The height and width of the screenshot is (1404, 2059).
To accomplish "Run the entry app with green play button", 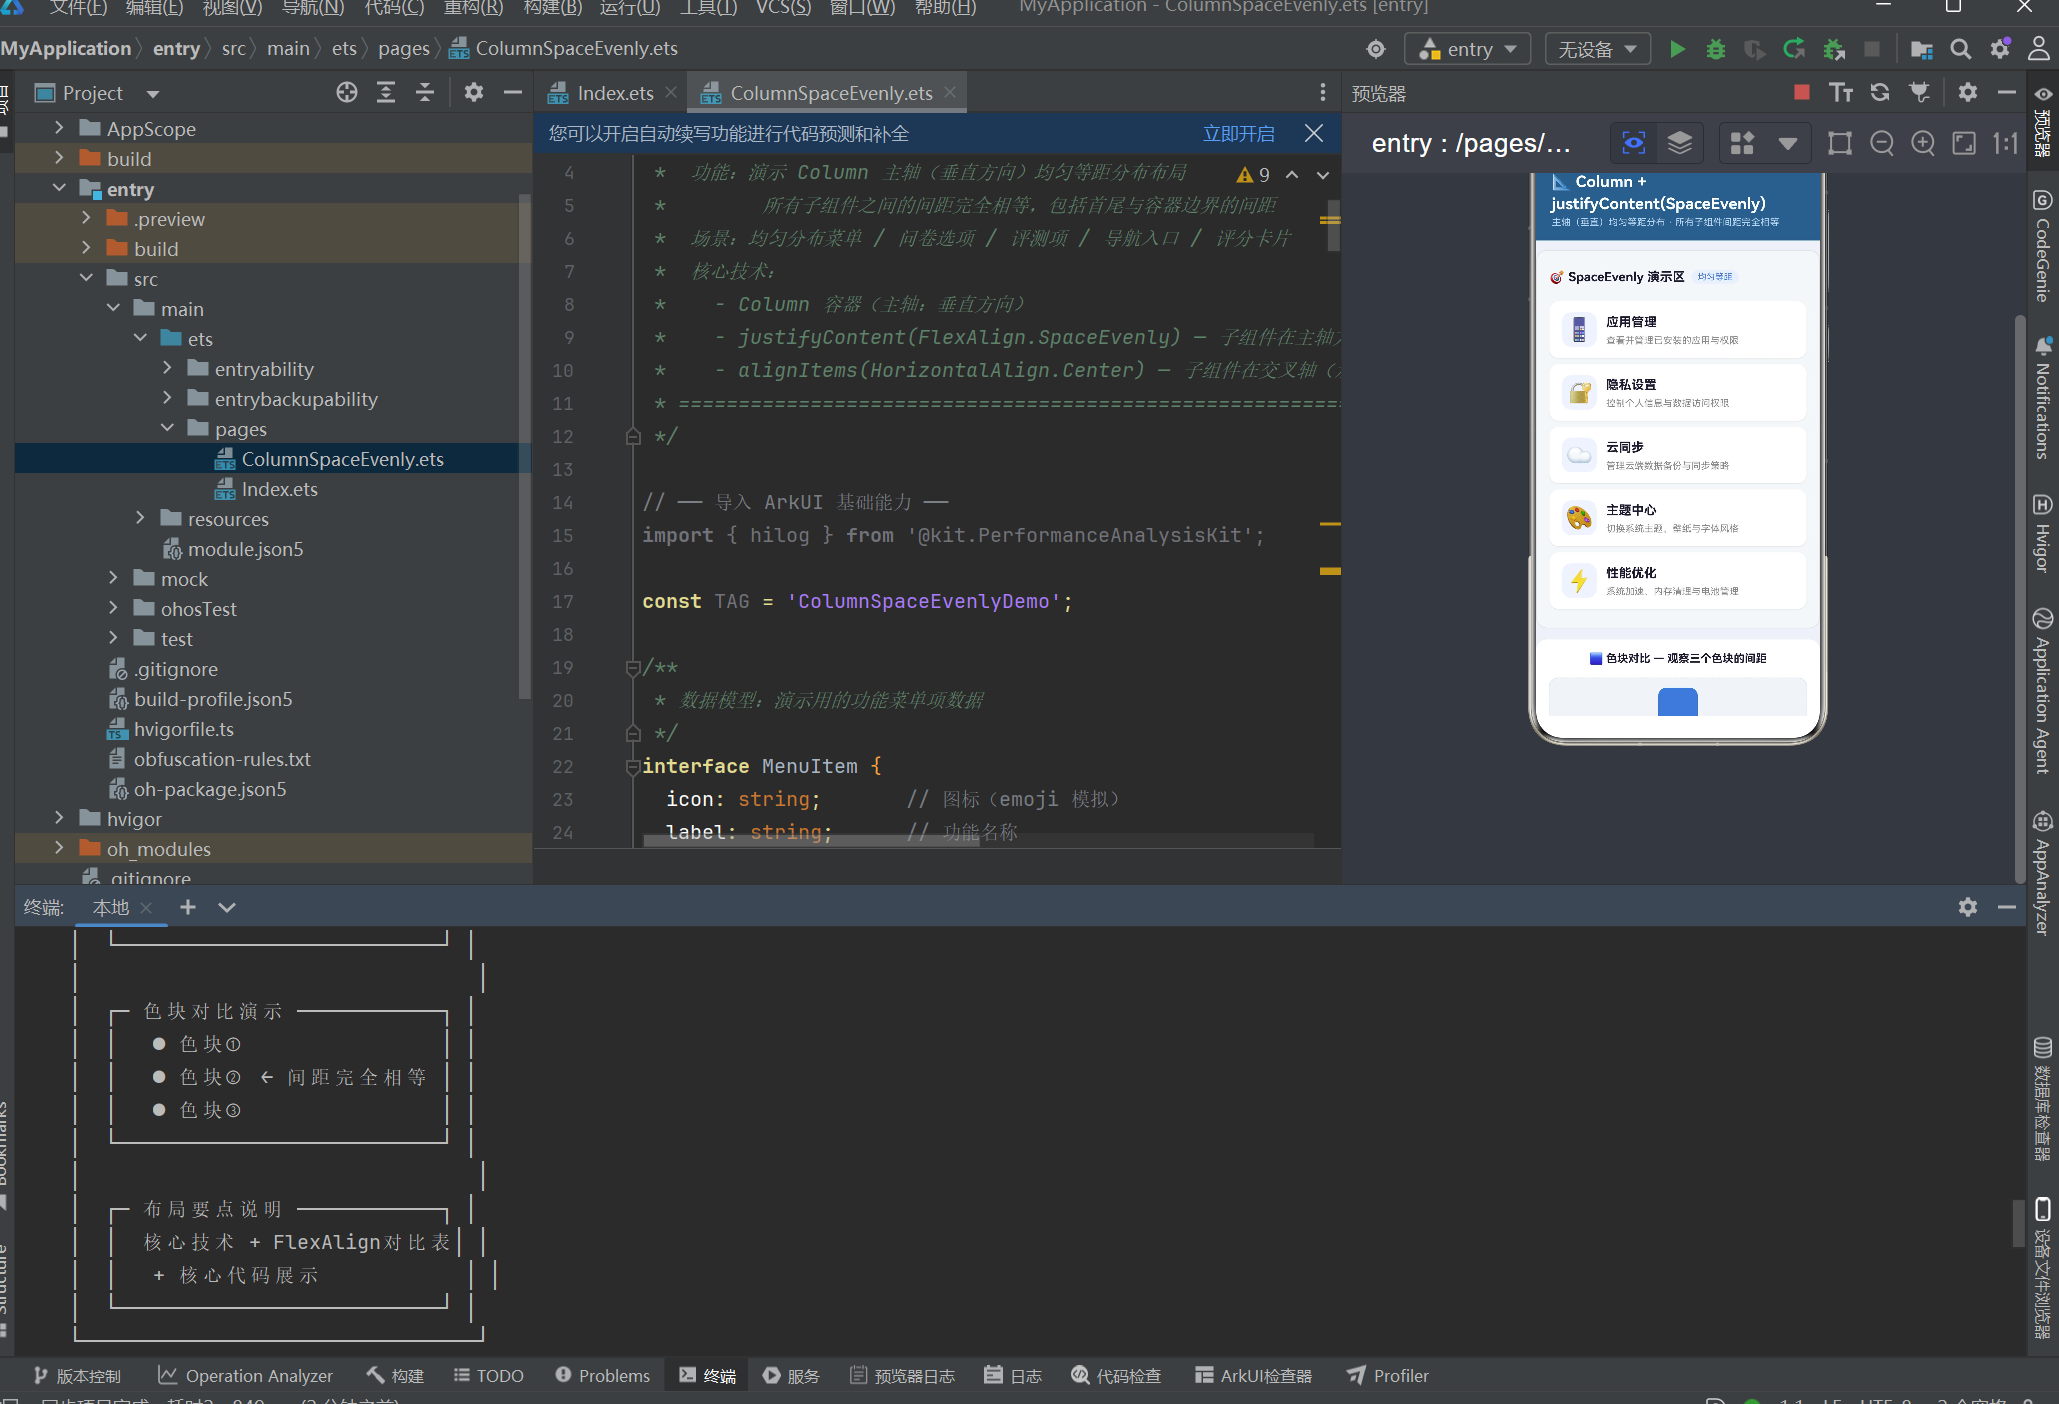I will pos(1677,49).
